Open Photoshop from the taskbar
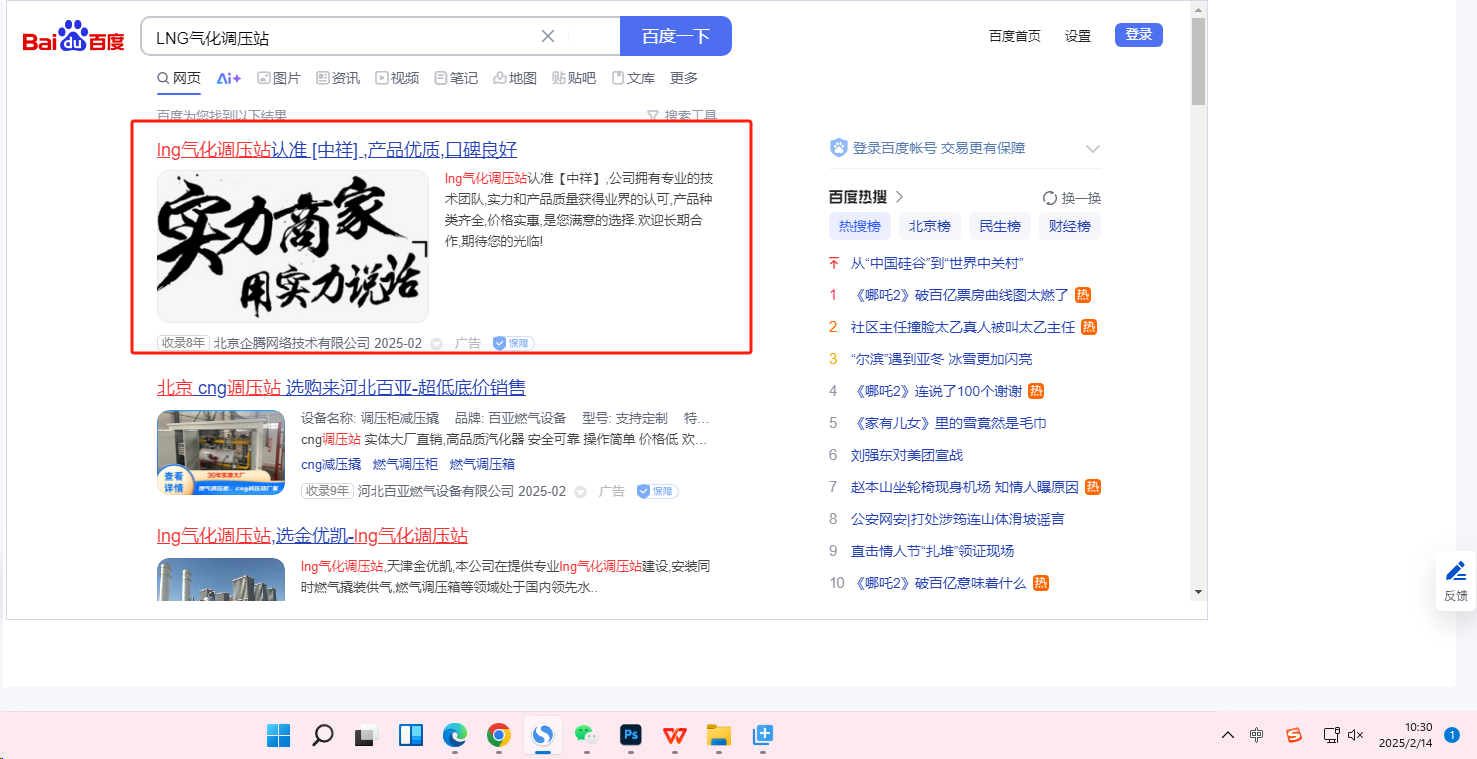 (x=631, y=736)
